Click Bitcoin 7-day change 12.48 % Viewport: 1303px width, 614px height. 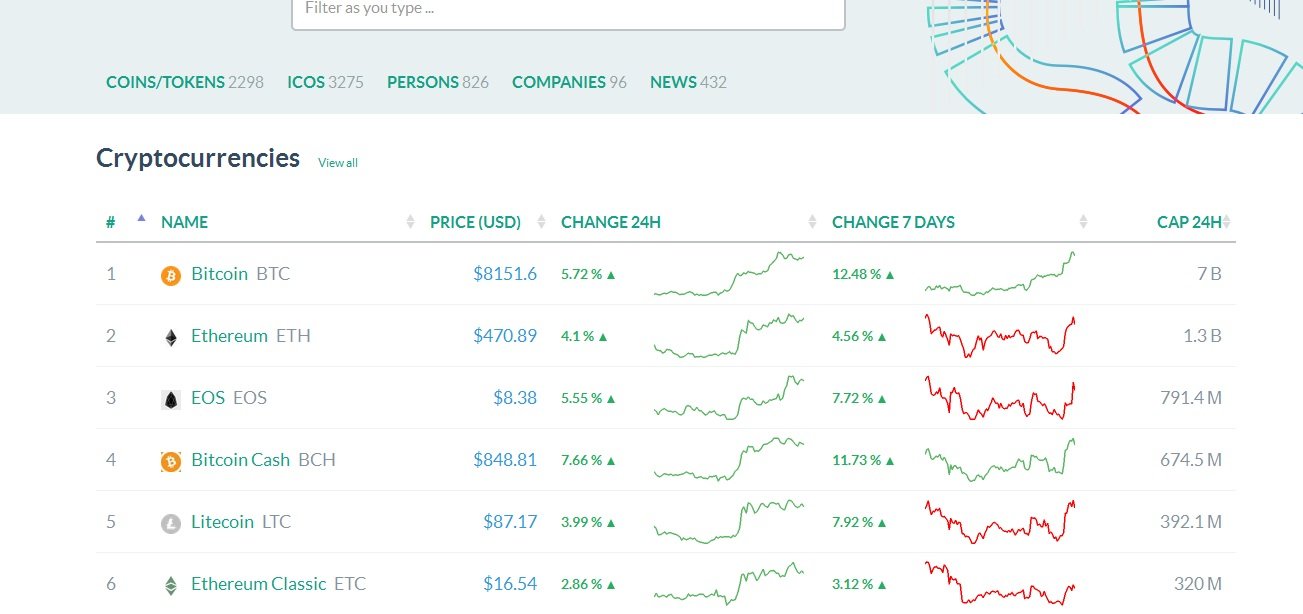click(864, 273)
